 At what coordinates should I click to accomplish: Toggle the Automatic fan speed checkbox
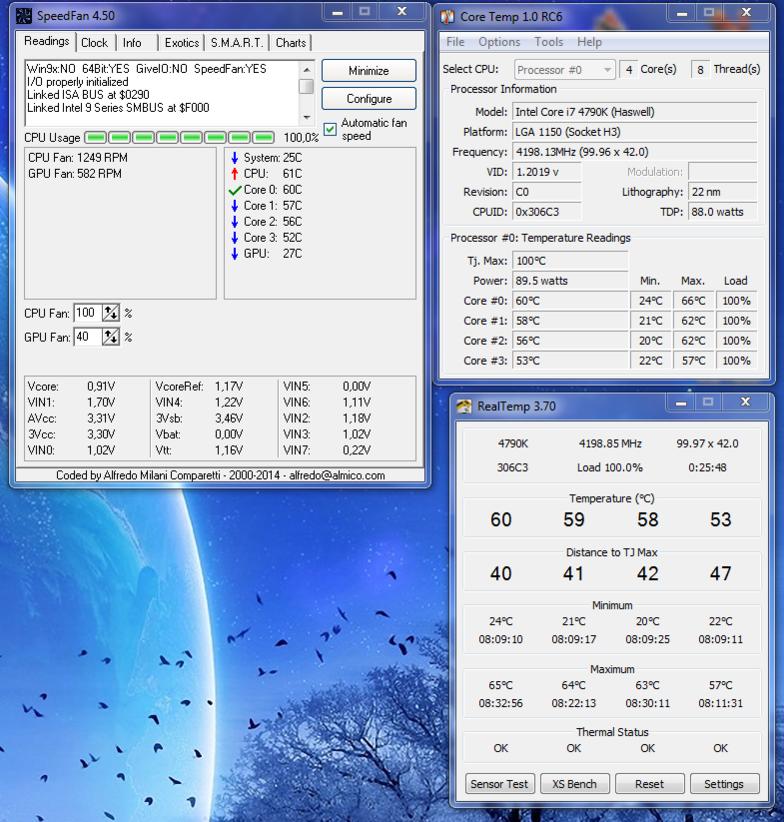point(330,129)
